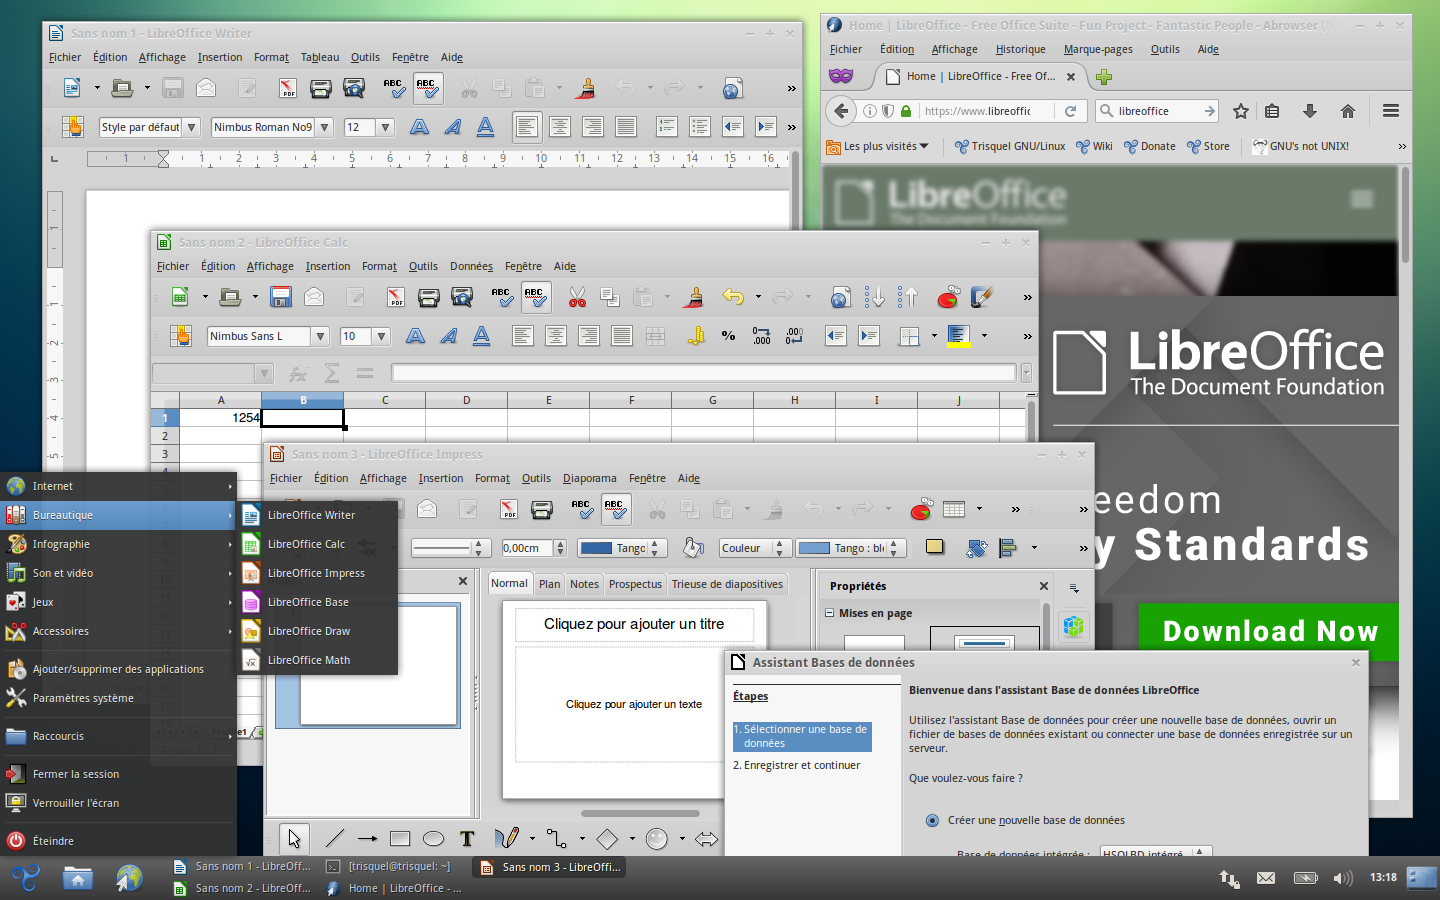Click 'Fermer la session' in menu
The image size is (1440, 900).
(x=76, y=774)
